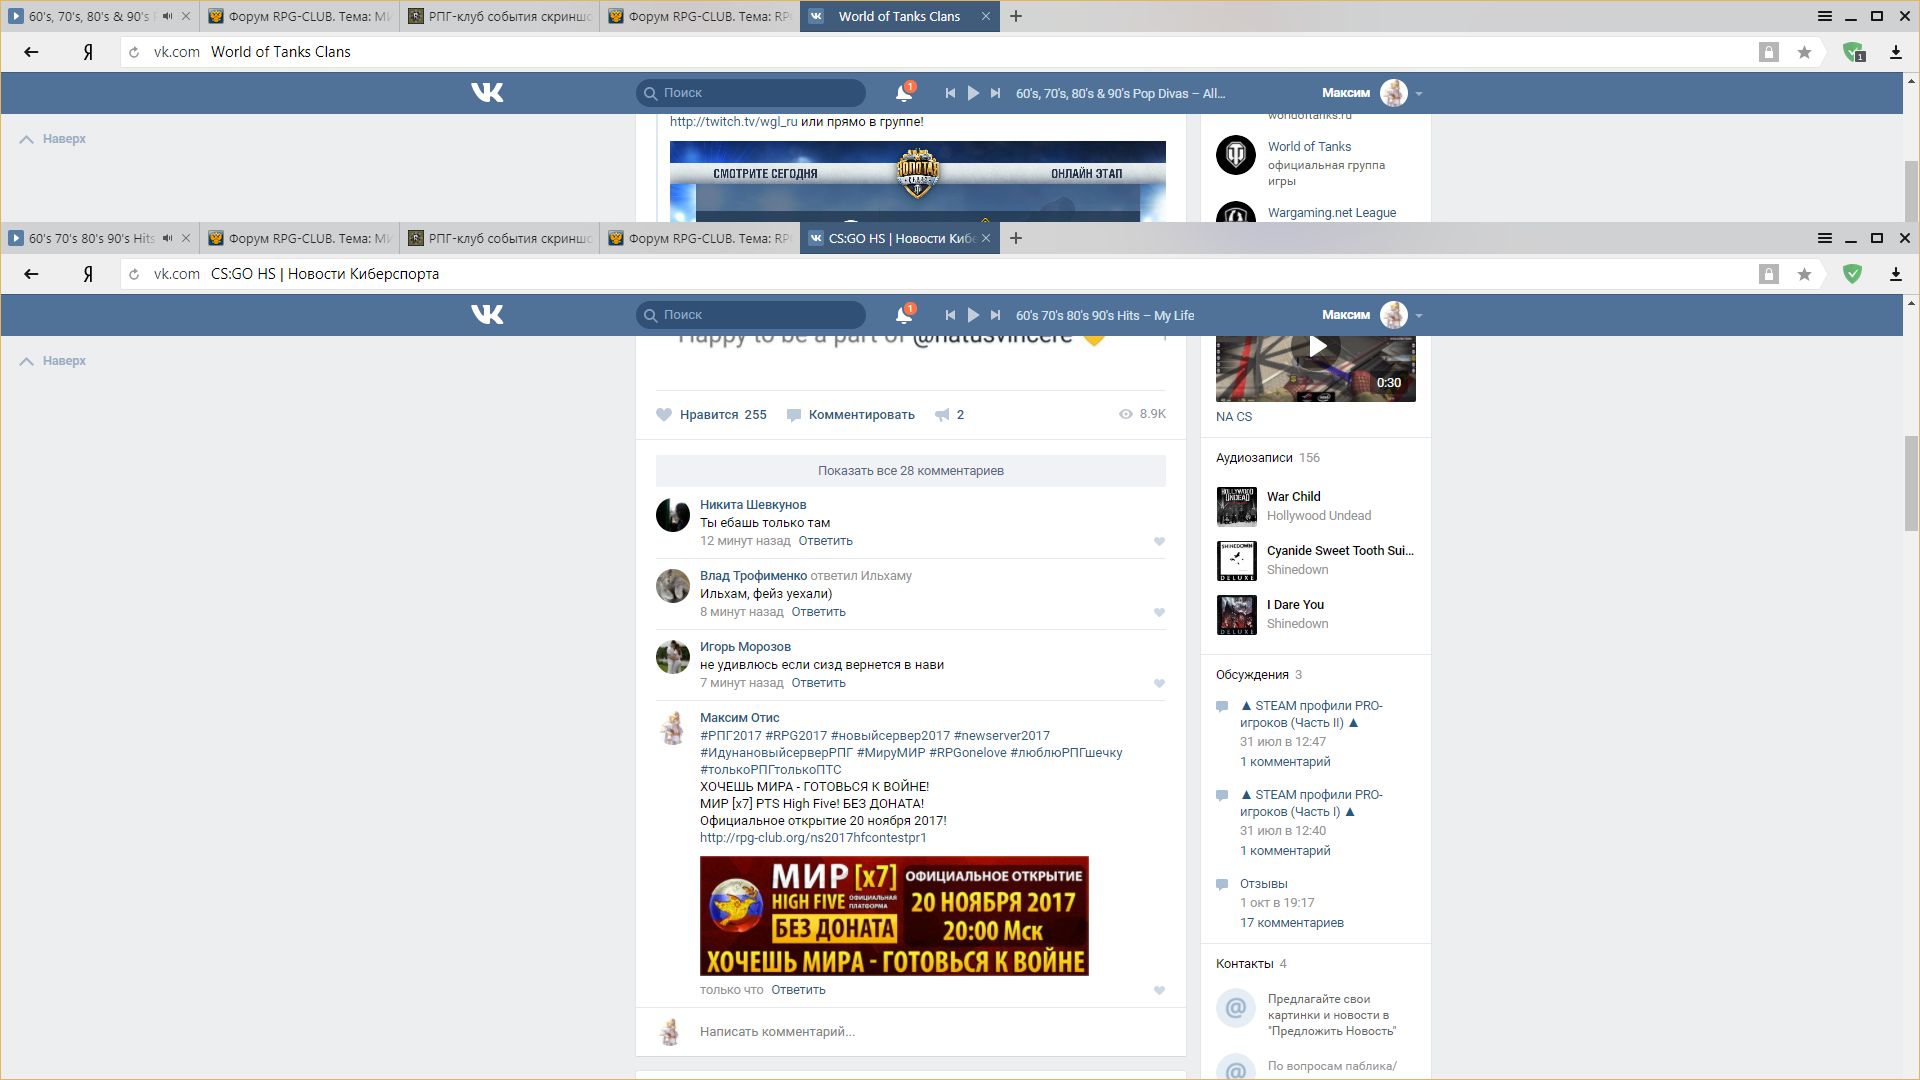Open downloads arrow in lower browser window

coord(1895,274)
